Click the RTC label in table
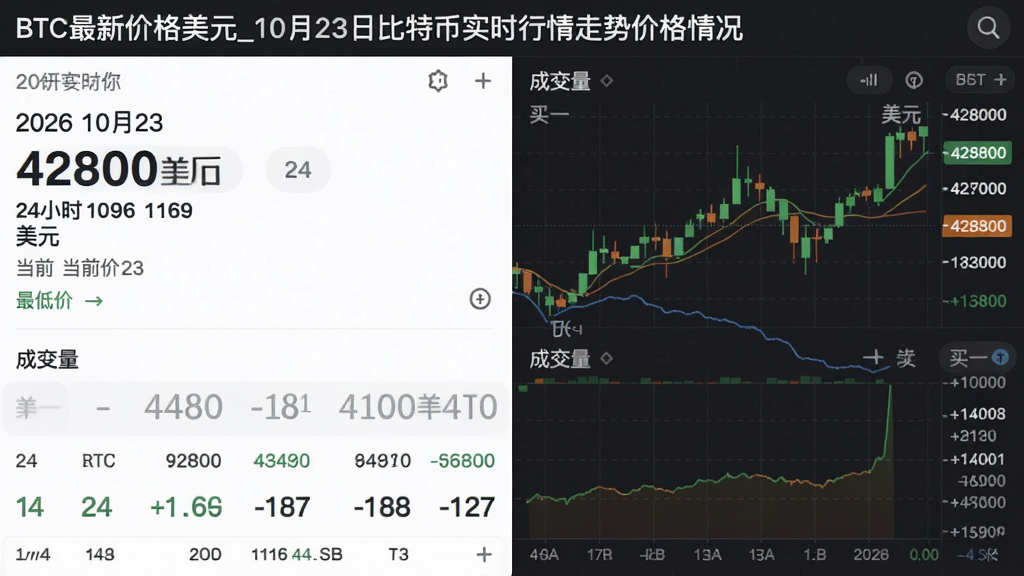This screenshot has width=1024, height=576. [x=99, y=461]
